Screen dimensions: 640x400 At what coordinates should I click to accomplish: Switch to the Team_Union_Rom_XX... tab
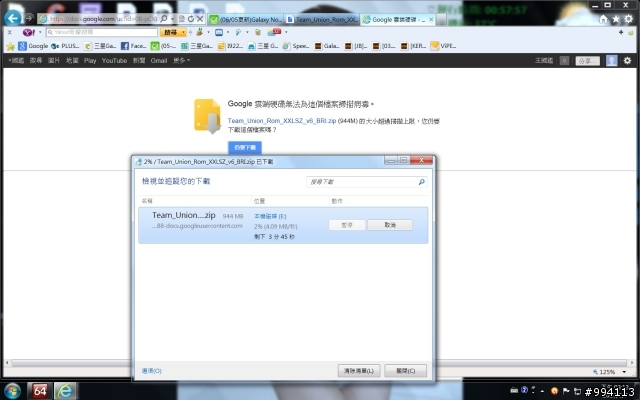point(322,20)
